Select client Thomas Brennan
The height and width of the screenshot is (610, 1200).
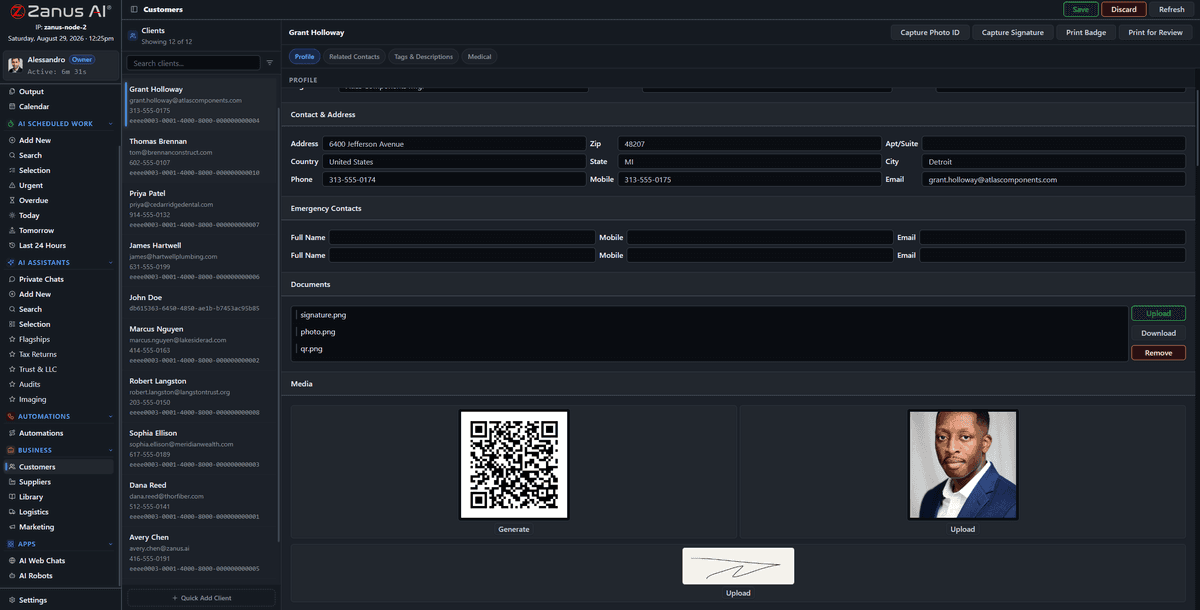click(200, 157)
